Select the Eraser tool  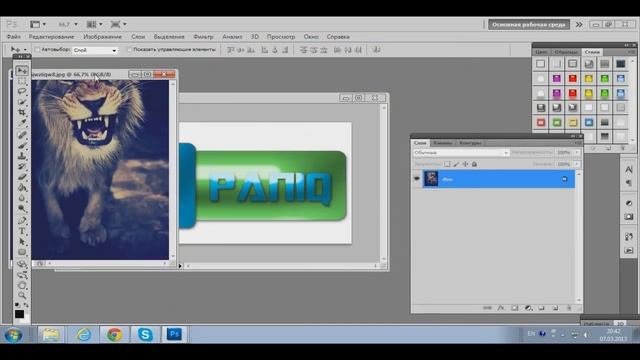point(22,177)
